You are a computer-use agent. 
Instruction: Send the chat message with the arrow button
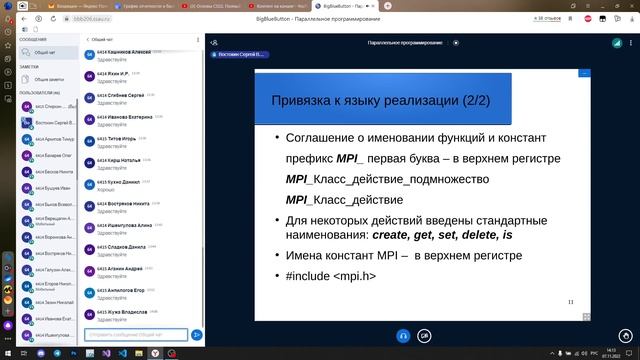[196, 335]
